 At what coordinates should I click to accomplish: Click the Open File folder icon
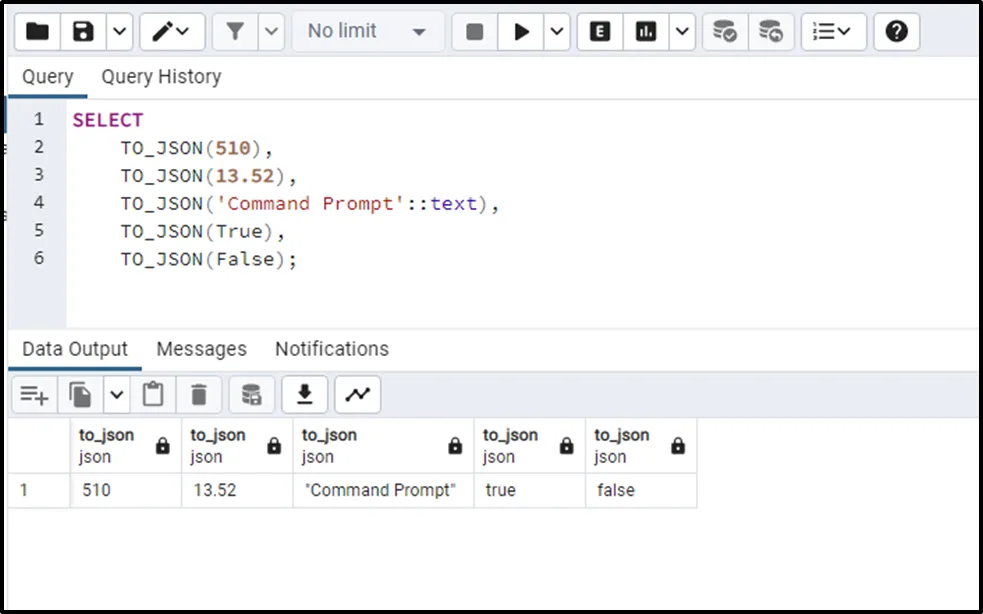(37, 32)
